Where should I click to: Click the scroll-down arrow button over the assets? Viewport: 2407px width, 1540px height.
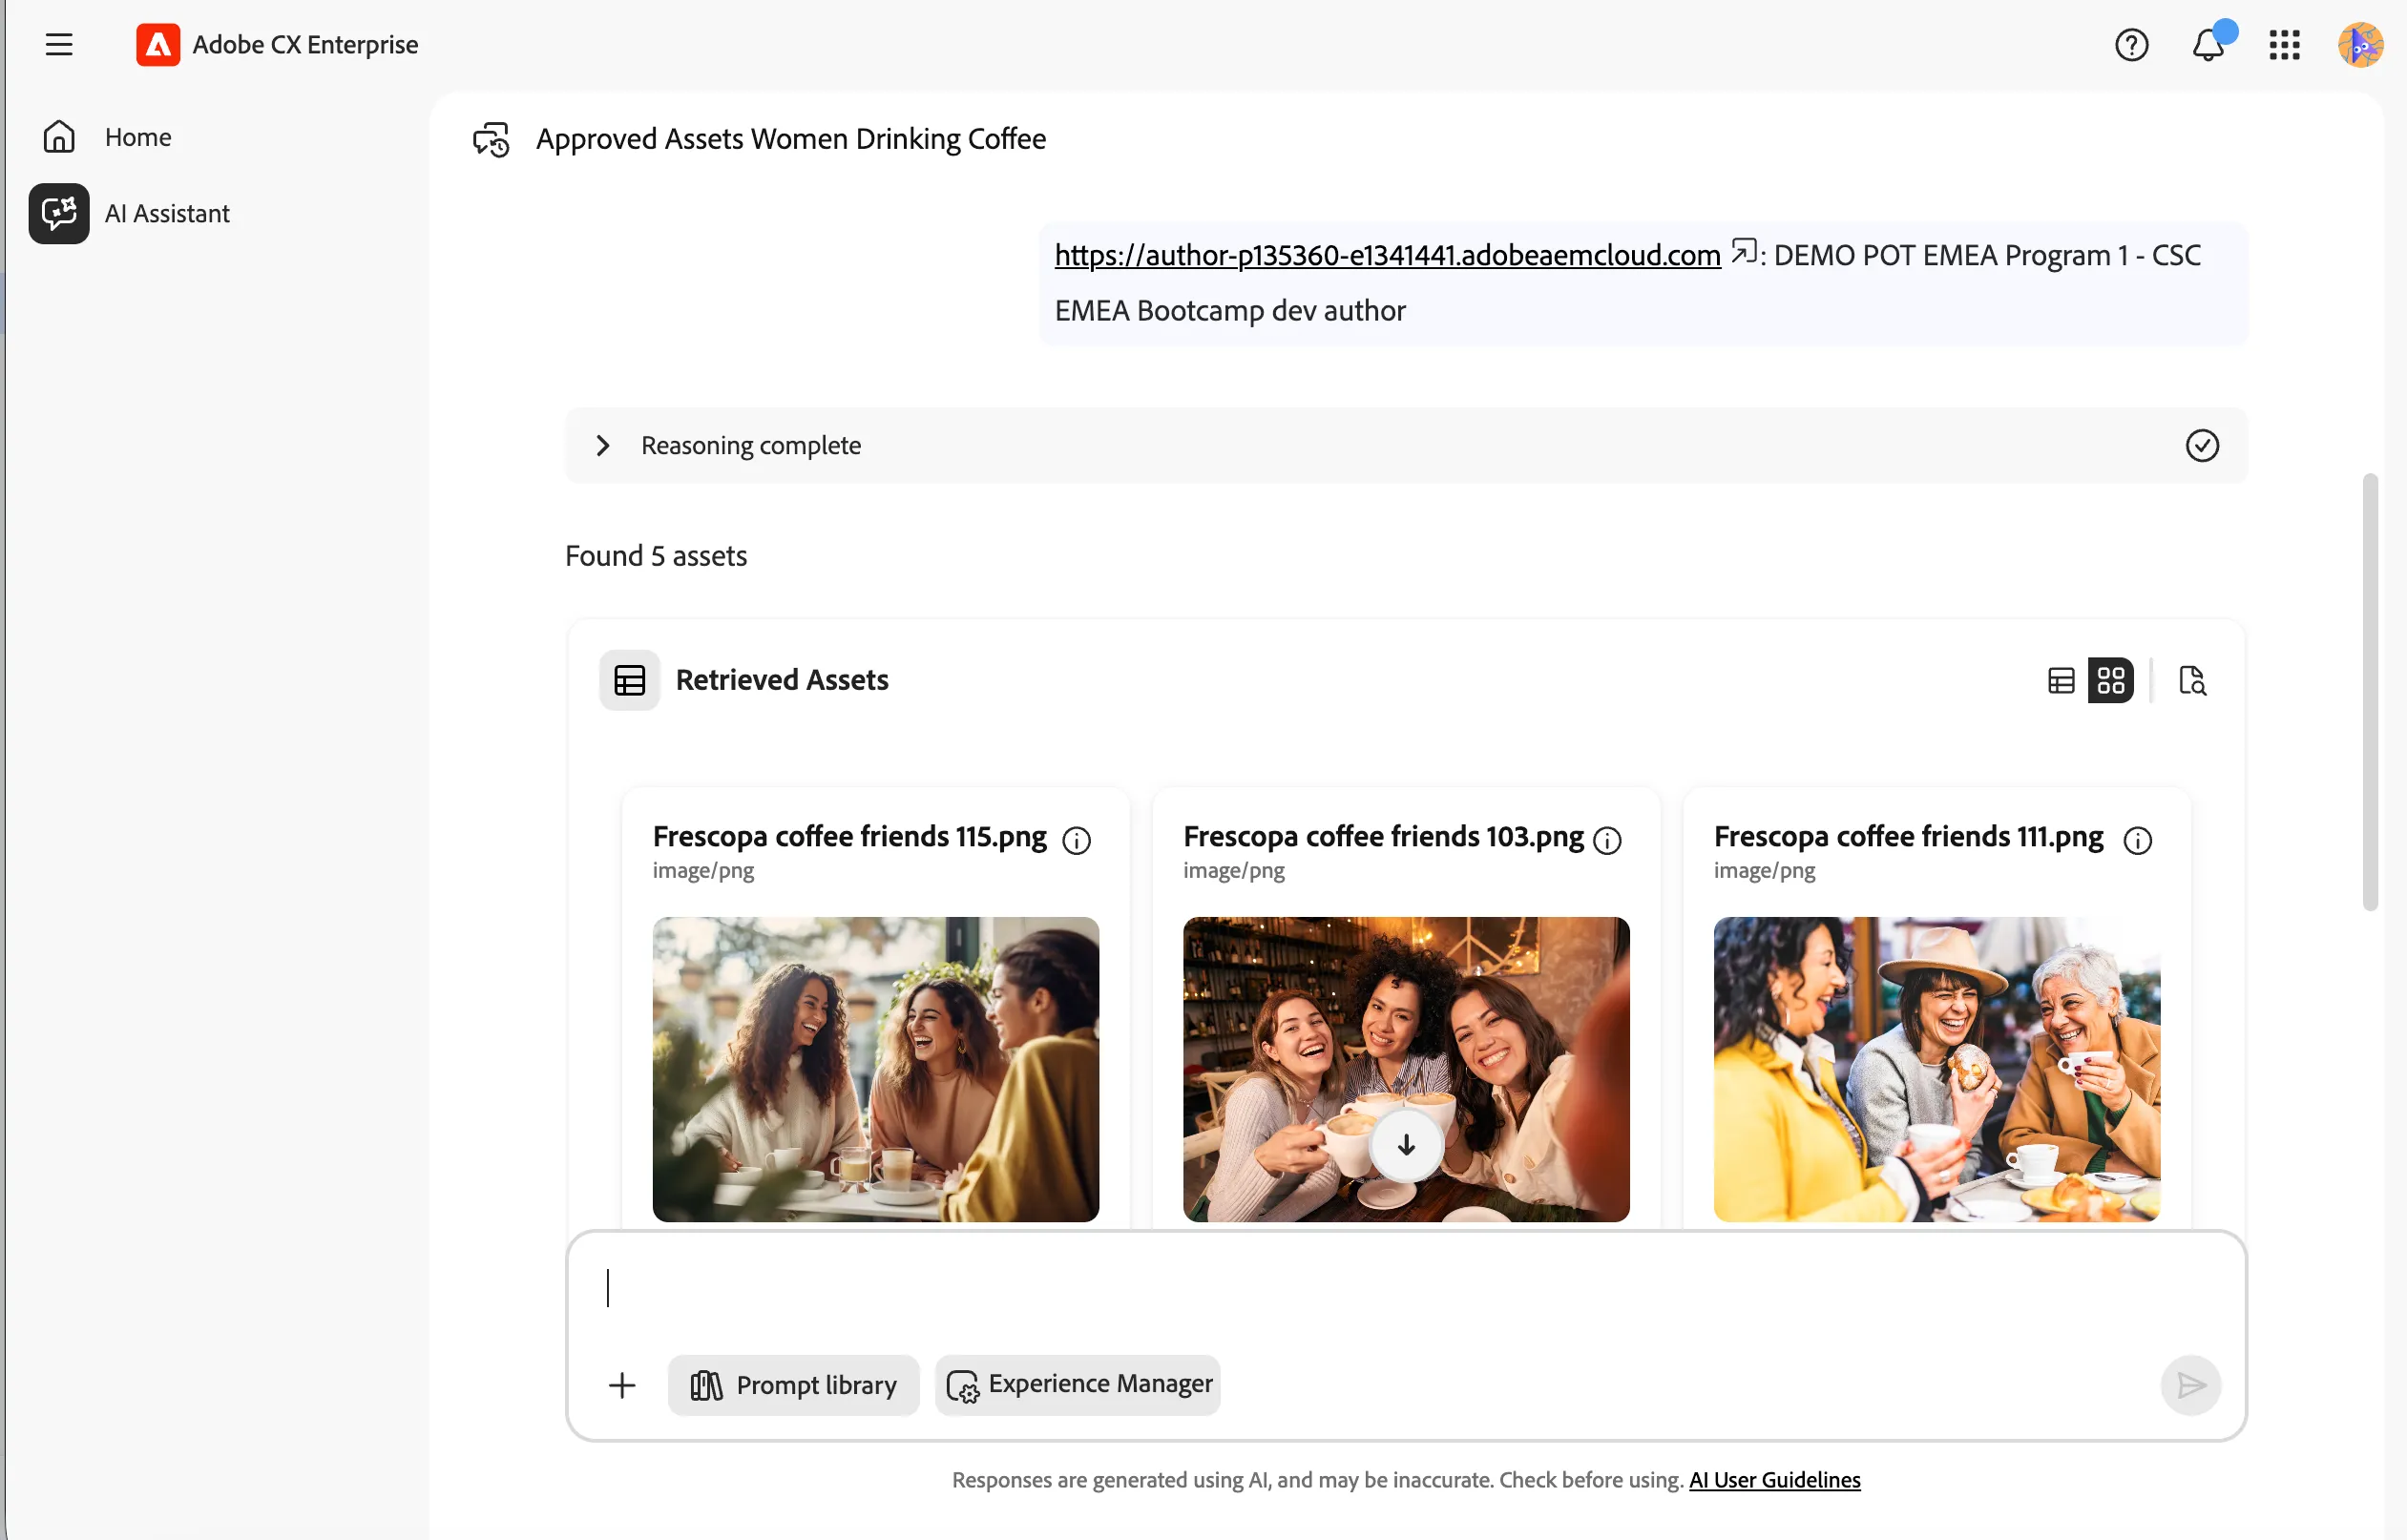(1406, 1145)
